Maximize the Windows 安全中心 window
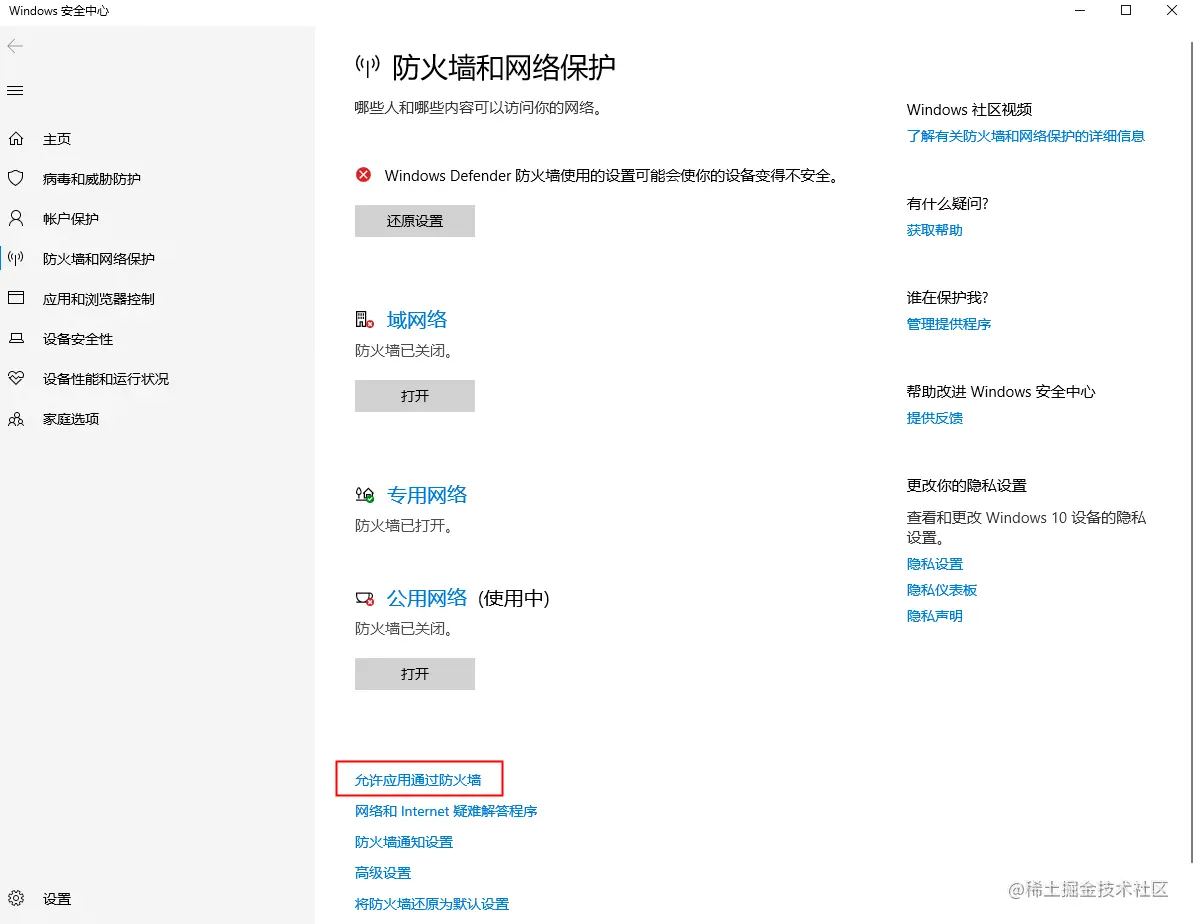 click(1126, 11)
